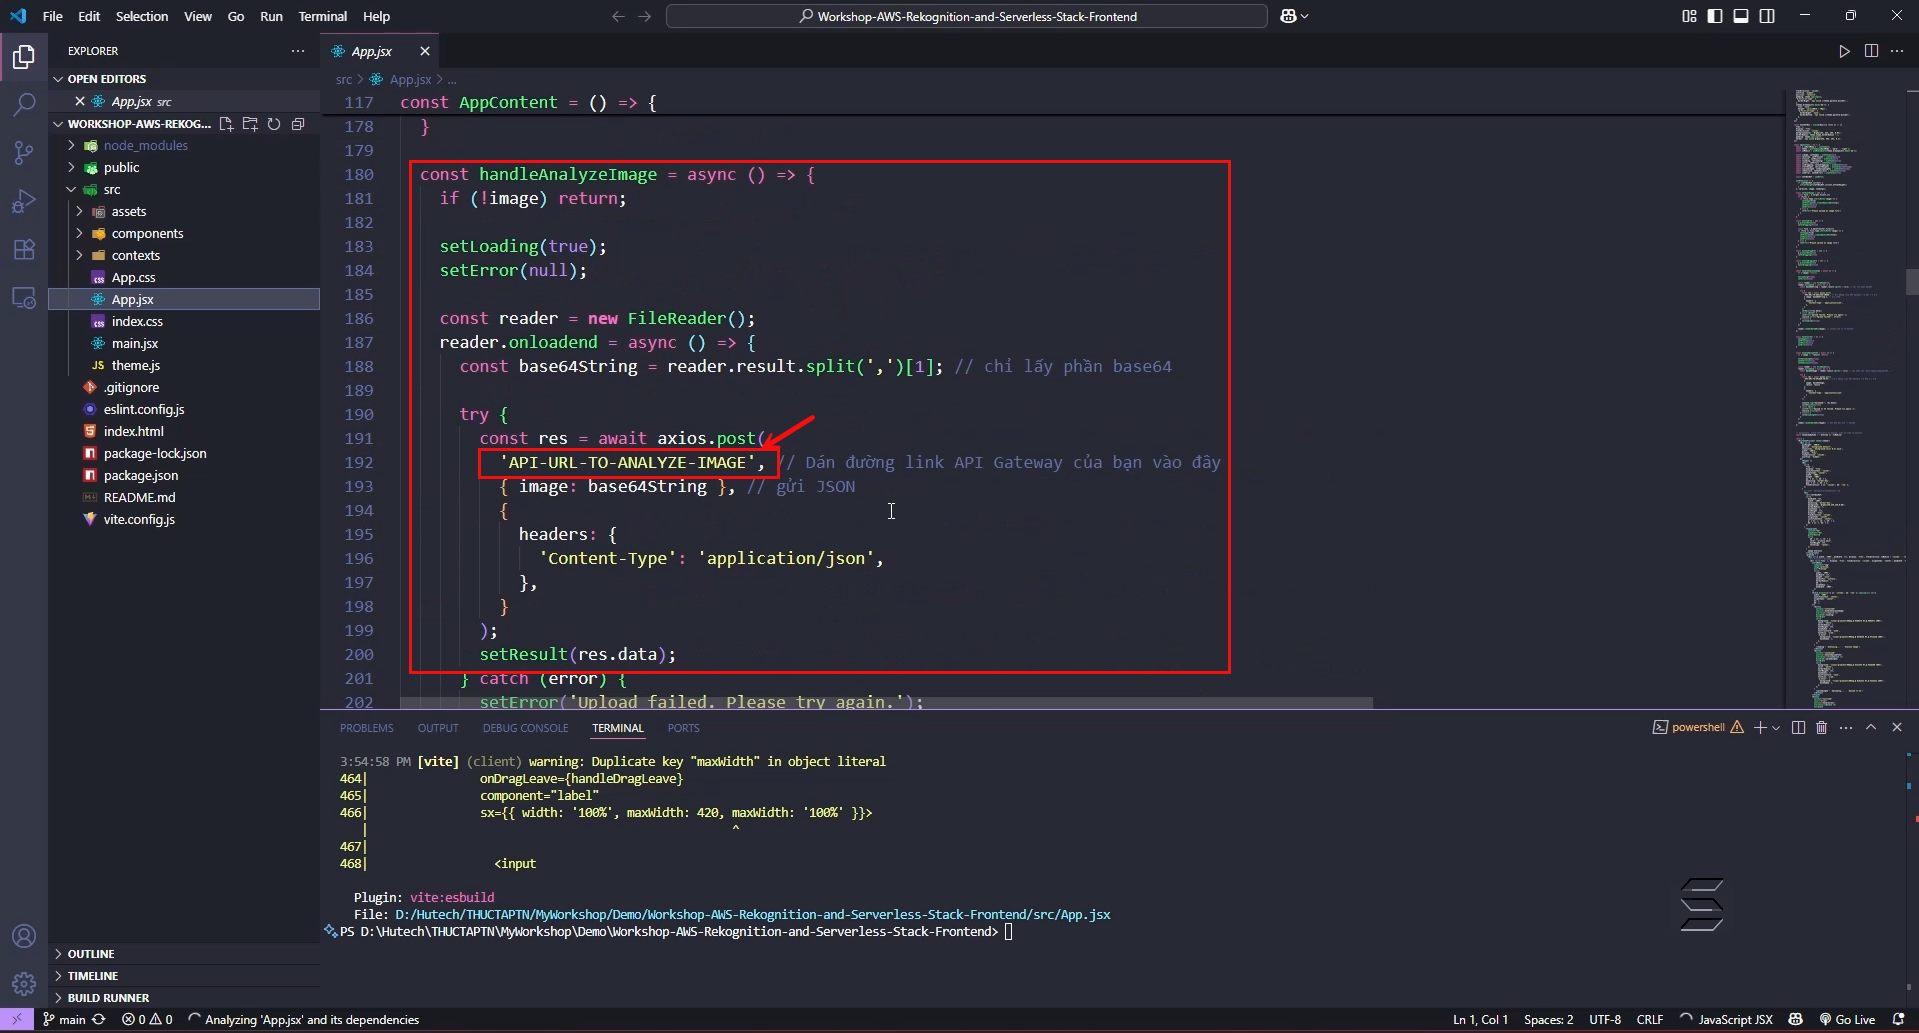Click the errors and warnings counter
Viewport: 1919px width, 1033px height.
click(147, 1020)
